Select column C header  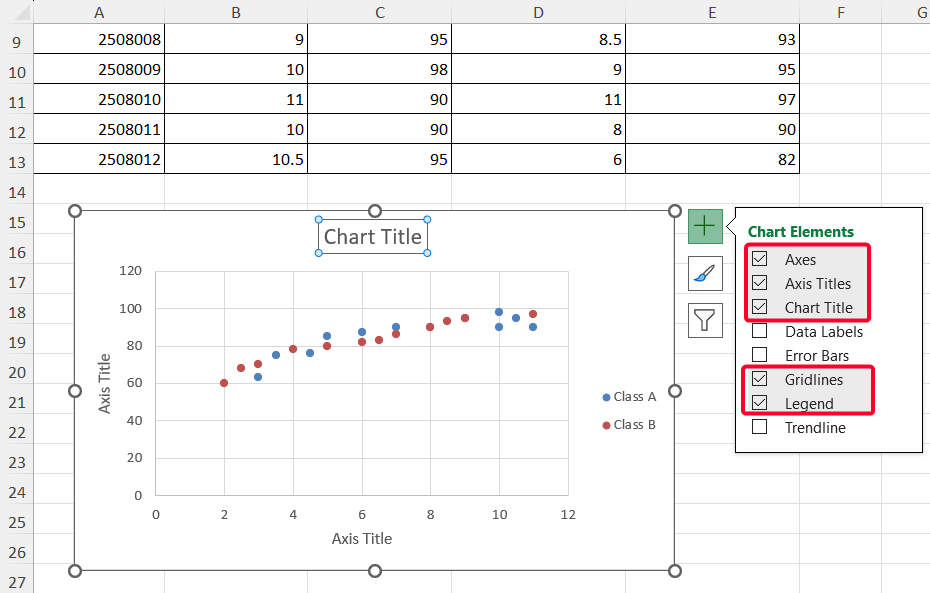379,12
